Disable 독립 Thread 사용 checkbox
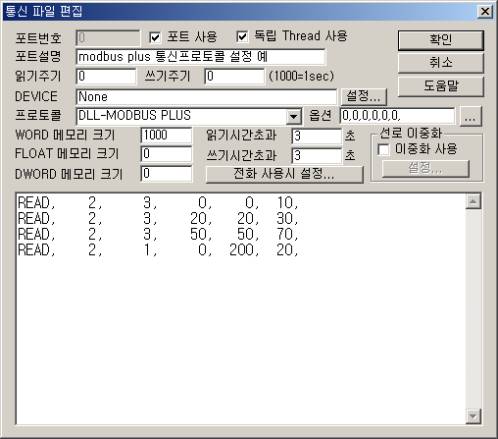498x439 pixels. [242, 37]
